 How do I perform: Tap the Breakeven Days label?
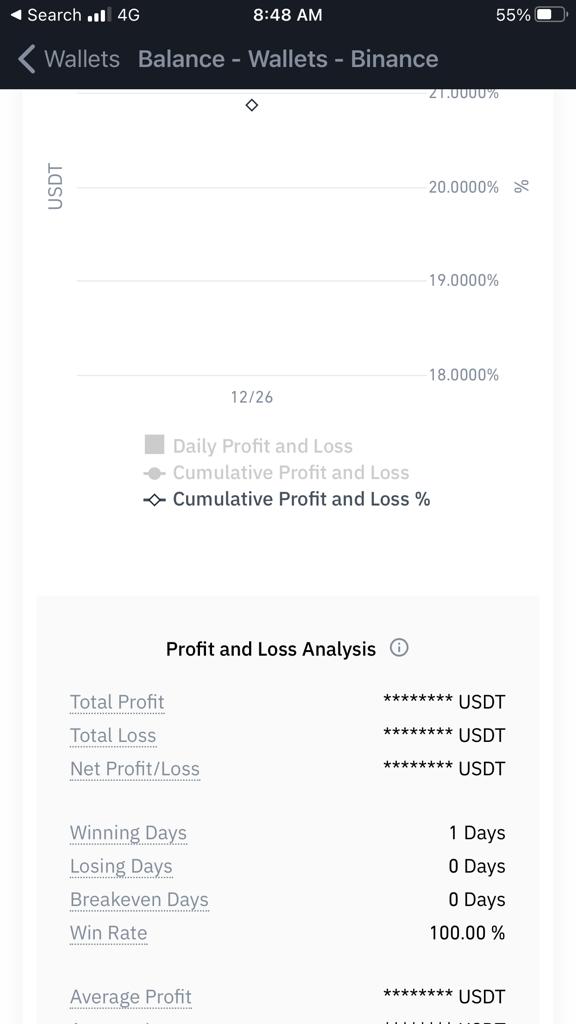click(139, 900)
